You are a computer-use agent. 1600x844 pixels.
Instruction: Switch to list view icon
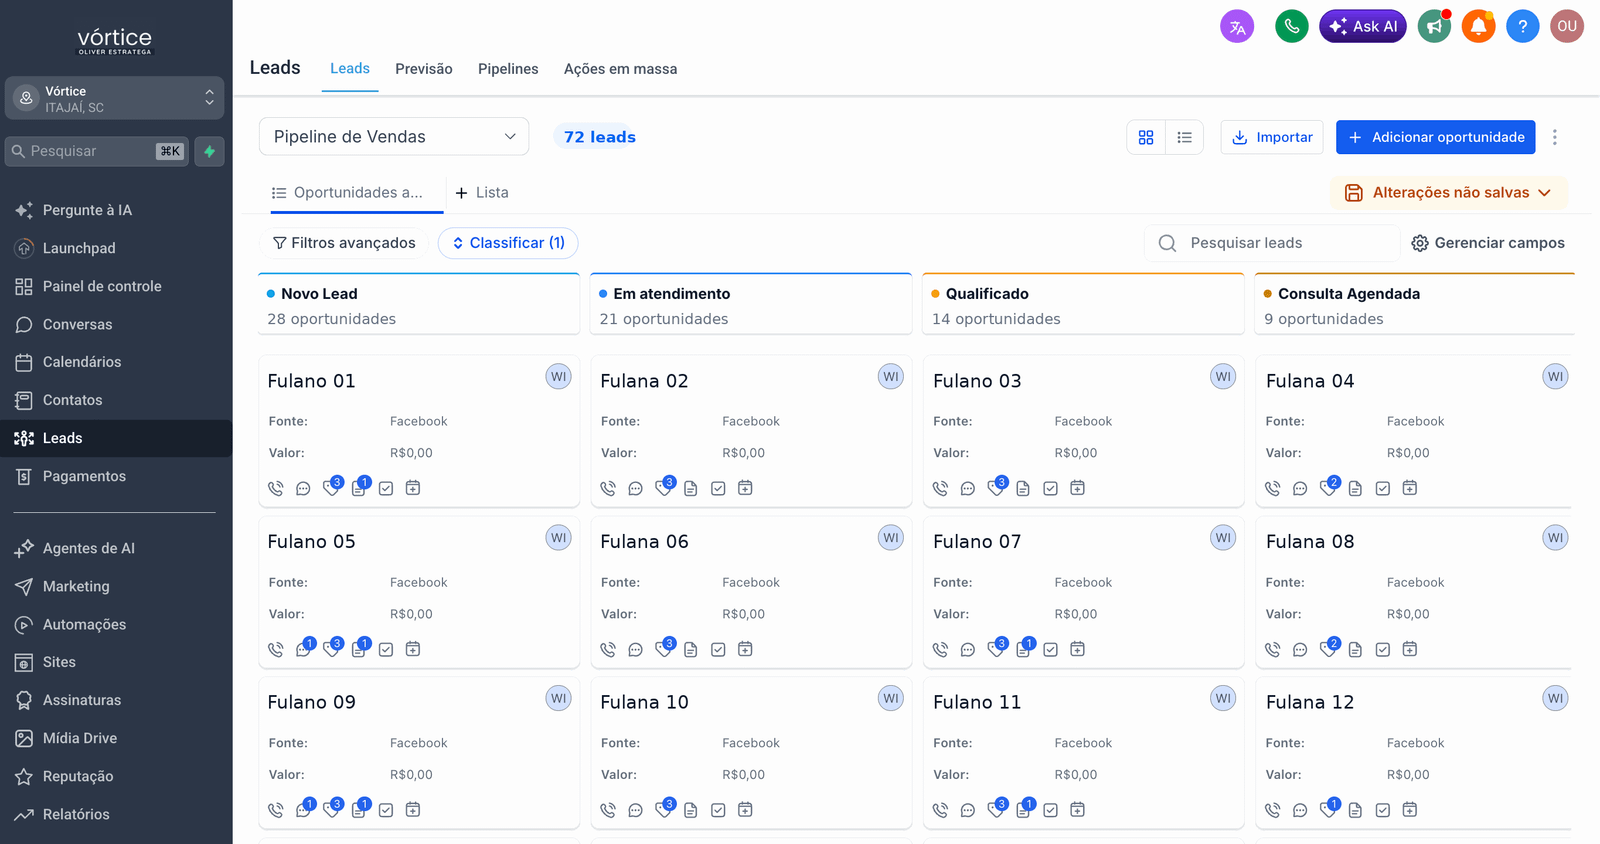point(1184,137)
